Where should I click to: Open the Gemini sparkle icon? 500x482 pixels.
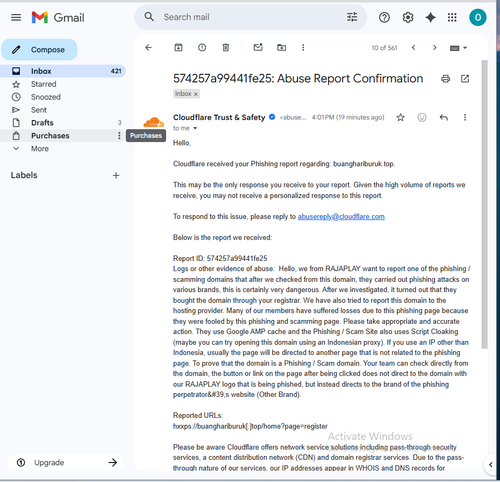(x=430, y=17)
